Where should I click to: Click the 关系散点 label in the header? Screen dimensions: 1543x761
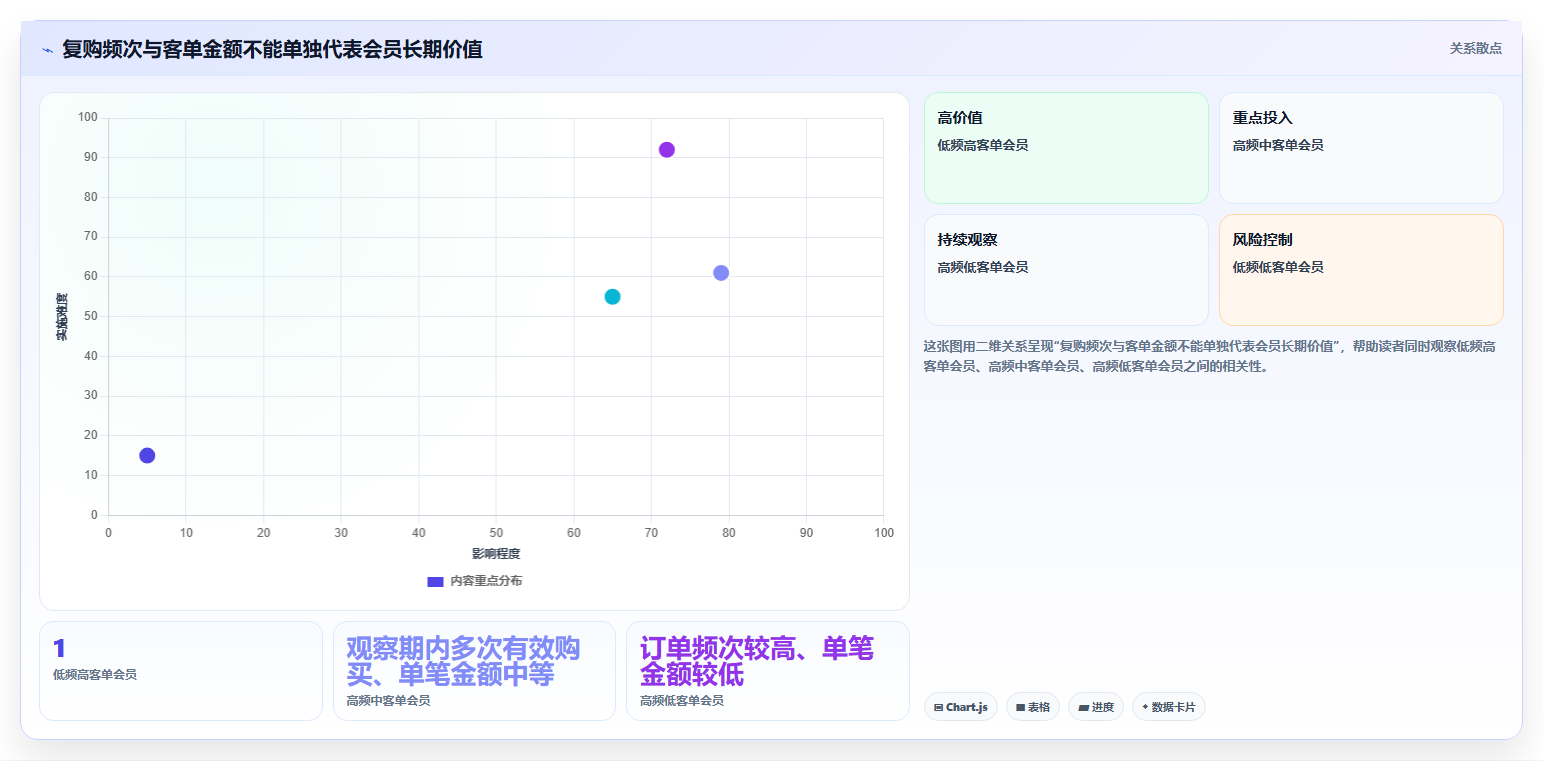point(1475,48)
